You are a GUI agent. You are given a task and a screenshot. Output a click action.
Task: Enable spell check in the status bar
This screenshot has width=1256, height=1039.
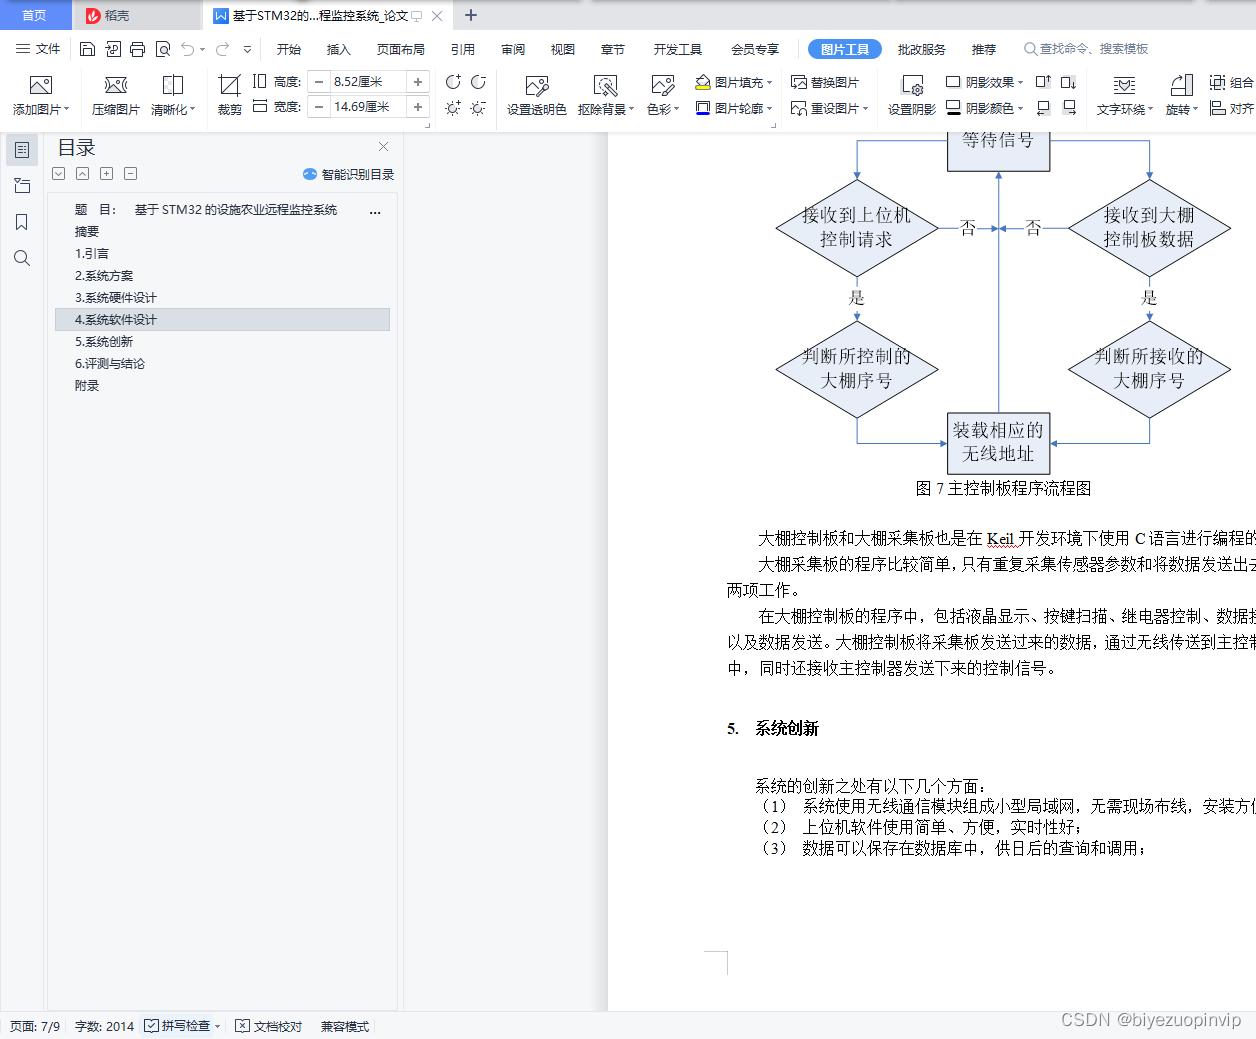click(181, 1026)
